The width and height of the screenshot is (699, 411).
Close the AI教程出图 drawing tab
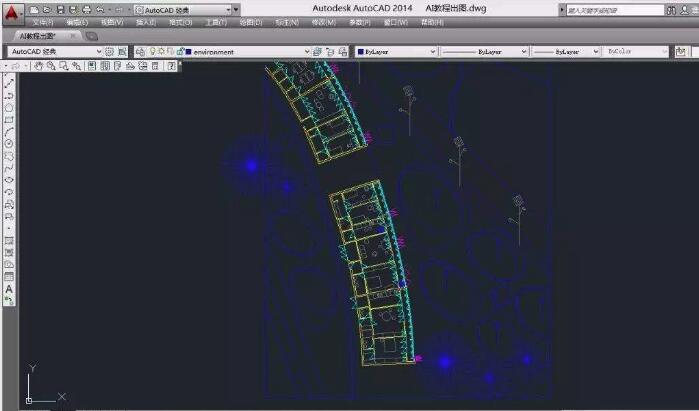pos(73,36)
